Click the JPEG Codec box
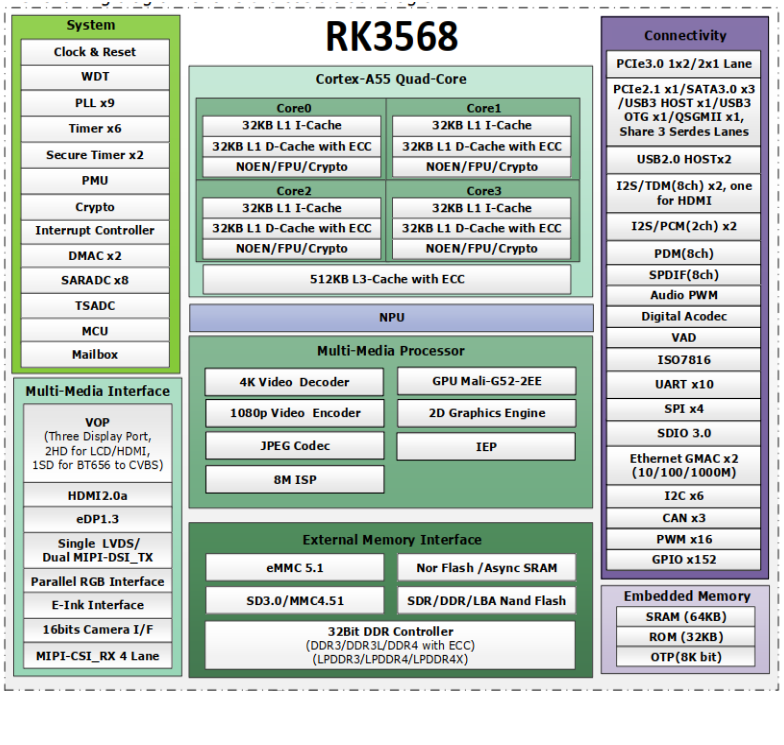 pos(294,446)
